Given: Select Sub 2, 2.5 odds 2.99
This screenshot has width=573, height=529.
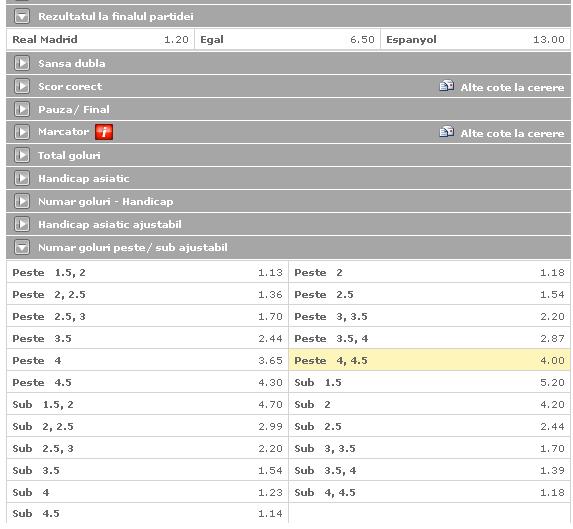Looking at the screenshot, I should 148,426.
